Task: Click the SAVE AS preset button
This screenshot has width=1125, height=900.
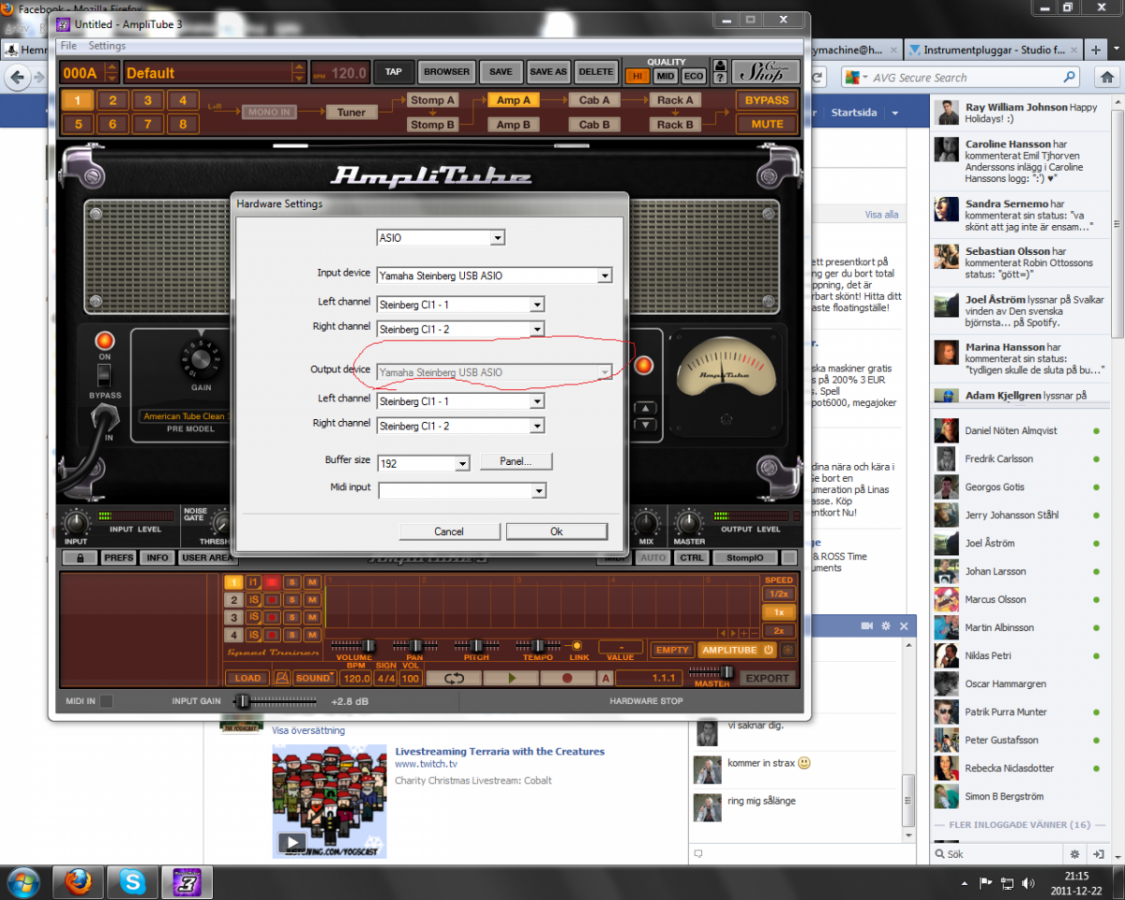Action: (x=548, y=72)
